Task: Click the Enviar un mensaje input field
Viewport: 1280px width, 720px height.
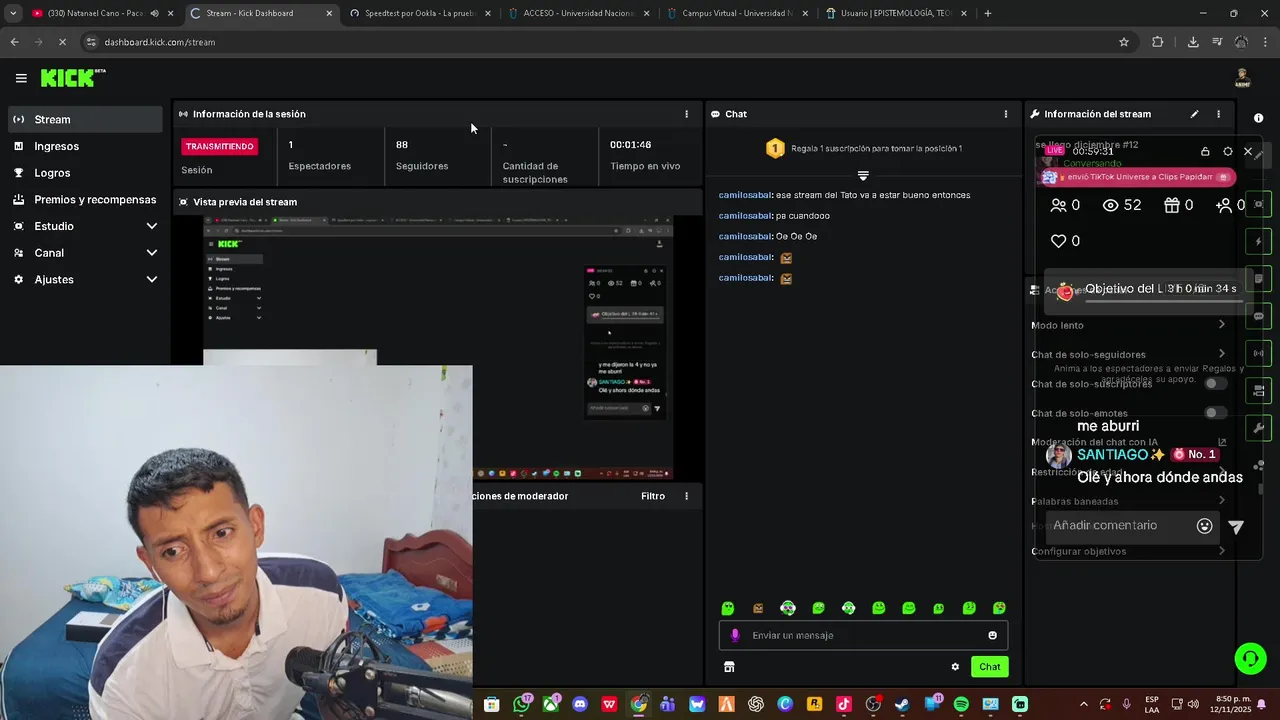Action: tap(863, 635)
